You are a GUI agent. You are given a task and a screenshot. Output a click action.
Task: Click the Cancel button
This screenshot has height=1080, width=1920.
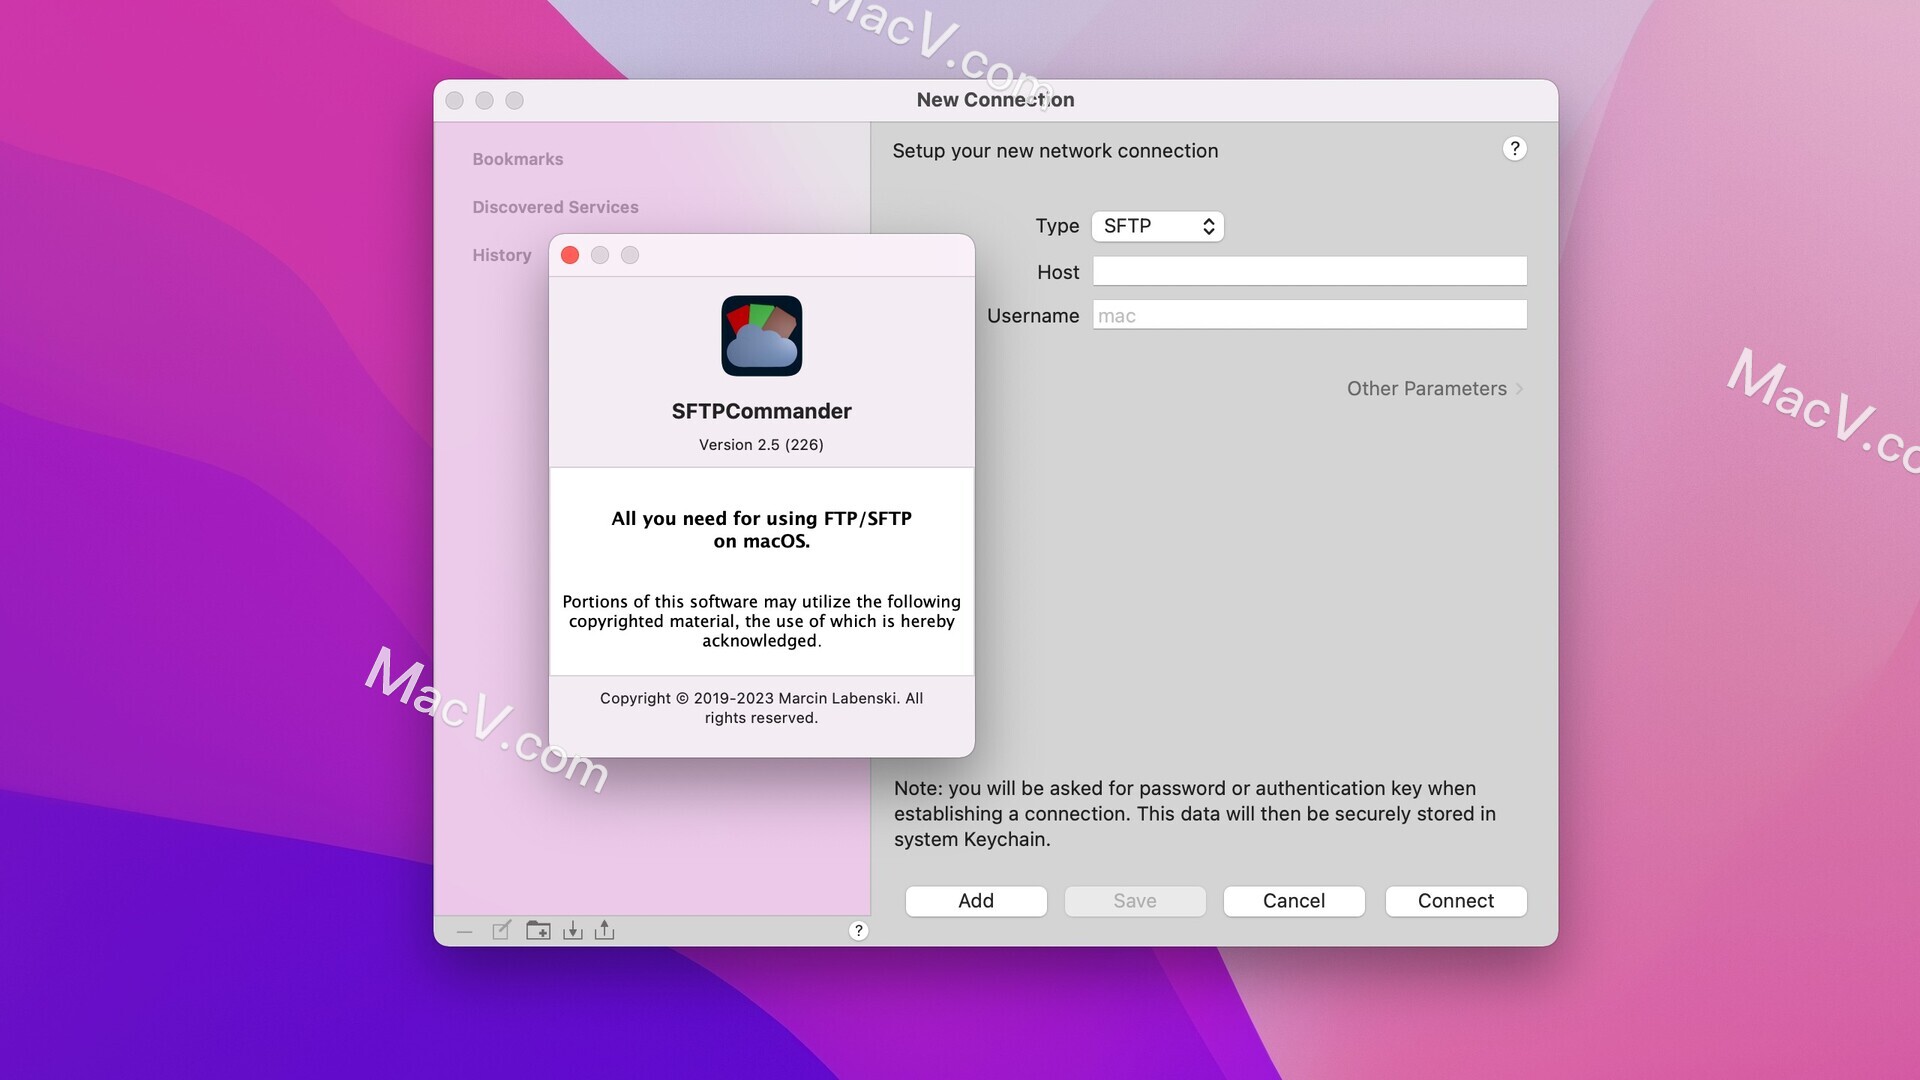pyautogui.click(x=1294, y=901)
